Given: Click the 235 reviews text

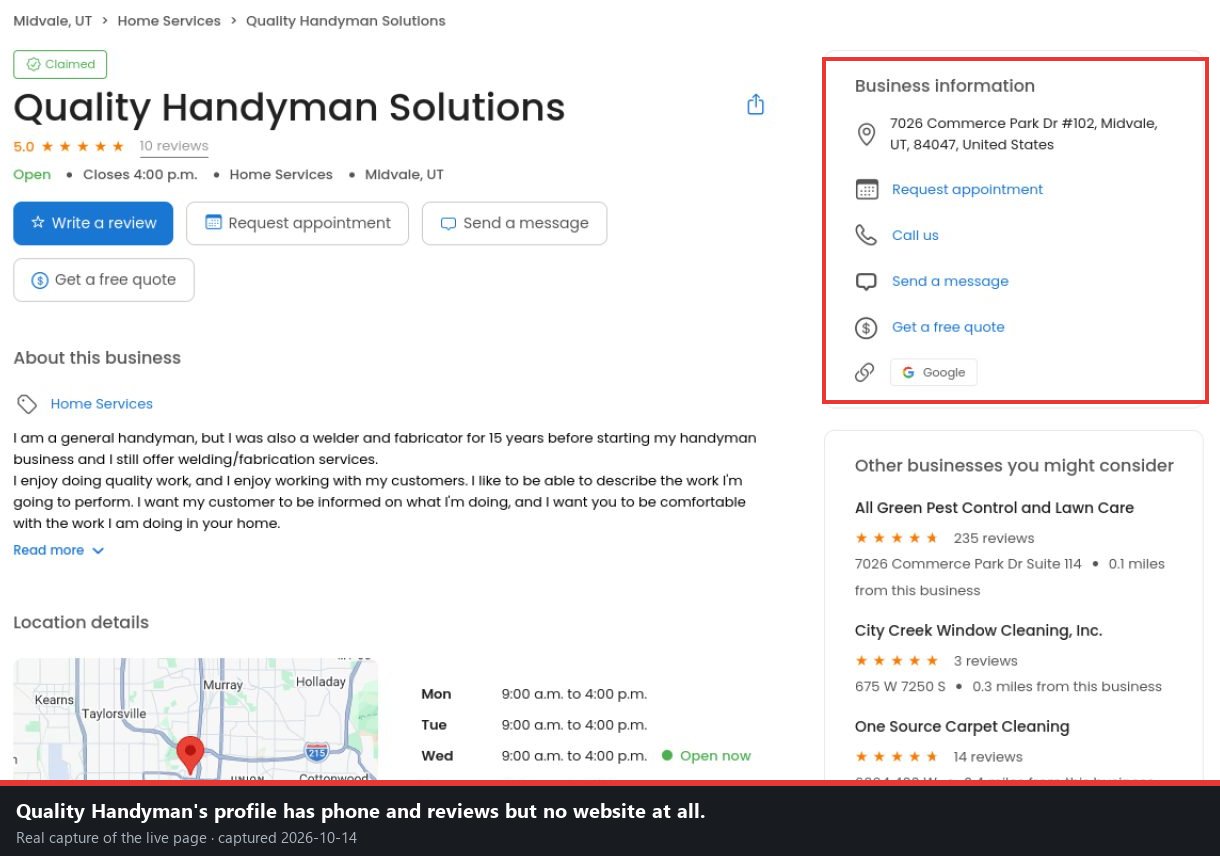Looking at the screenshot, I should click(993, 538).
